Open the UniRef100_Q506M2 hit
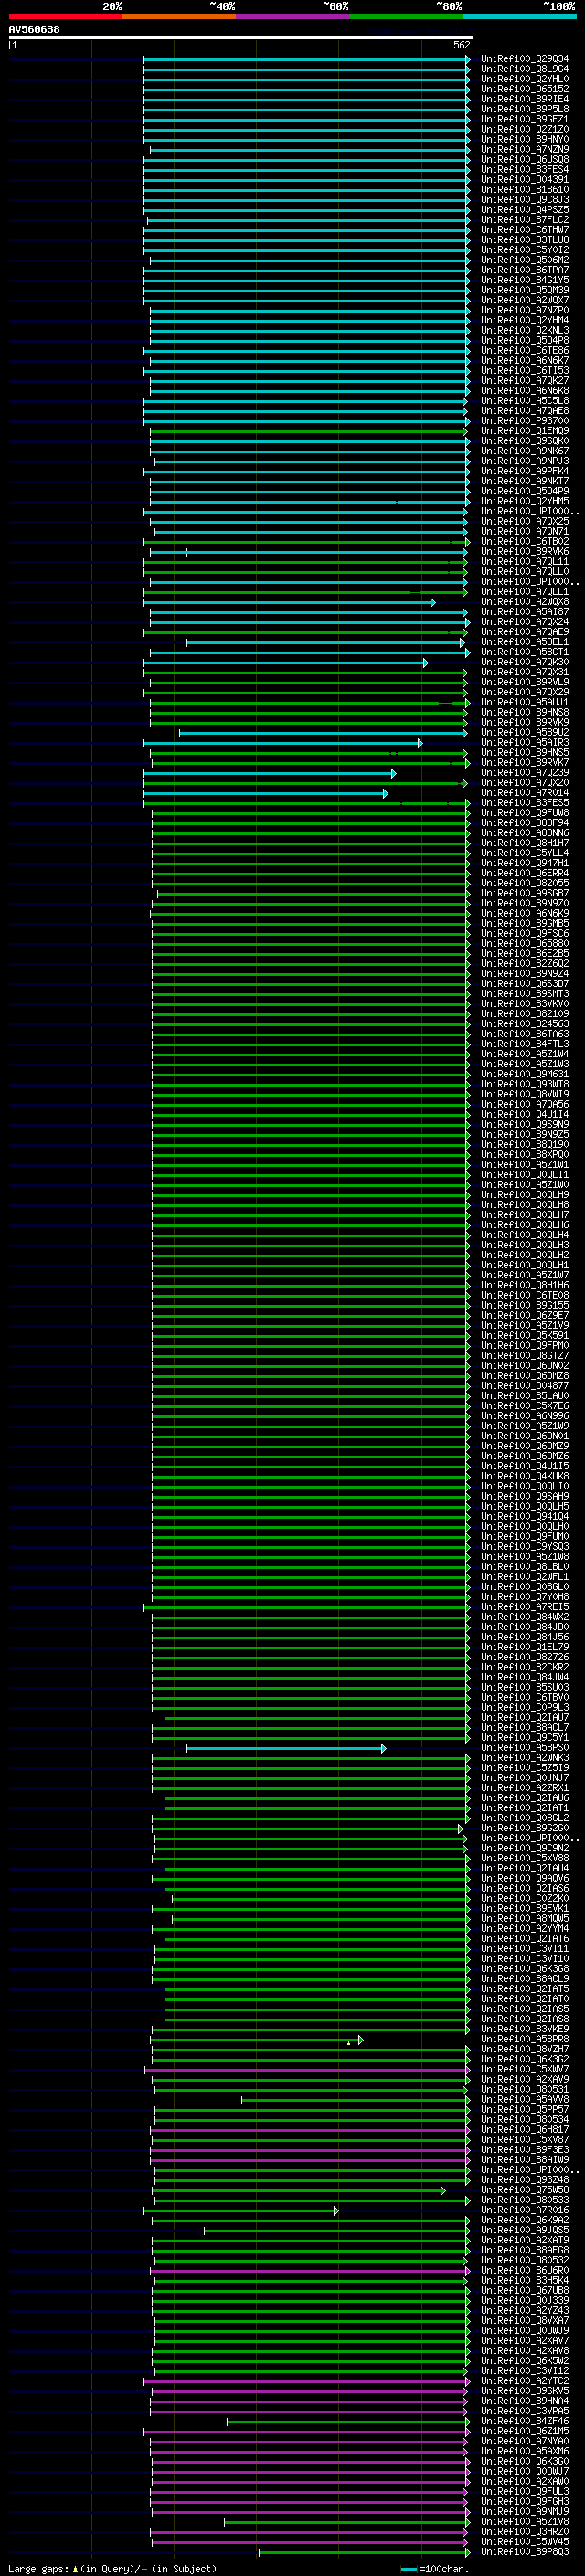This screenshot has height=2576, width=585. point(524,260)
